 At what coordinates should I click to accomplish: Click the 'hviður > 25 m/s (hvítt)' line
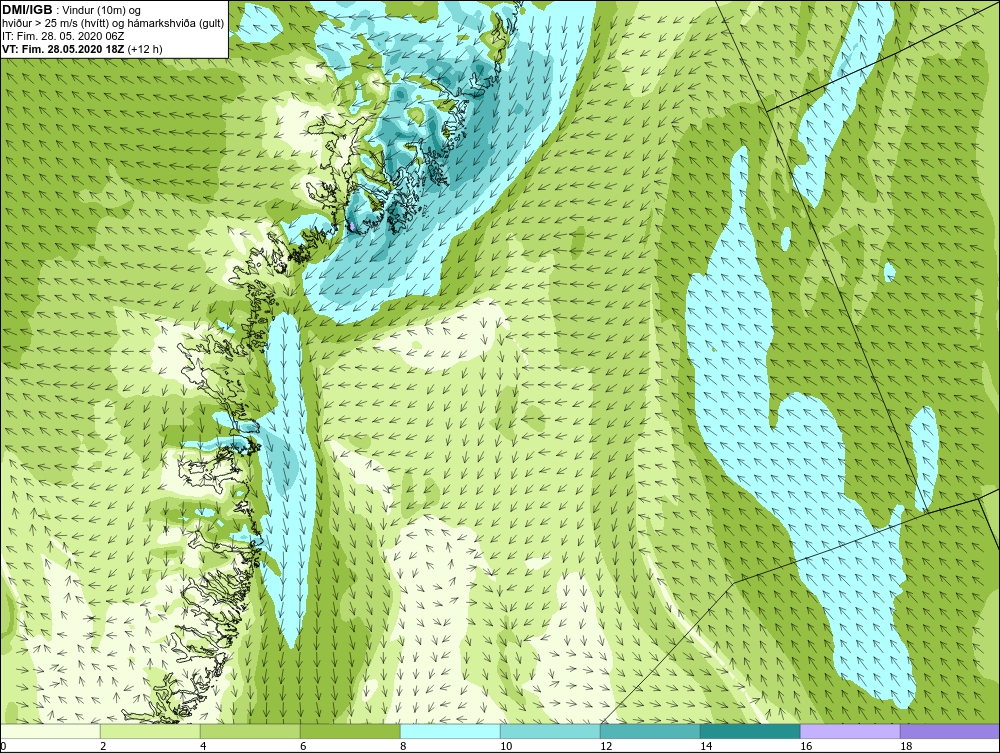coord(55,23)
